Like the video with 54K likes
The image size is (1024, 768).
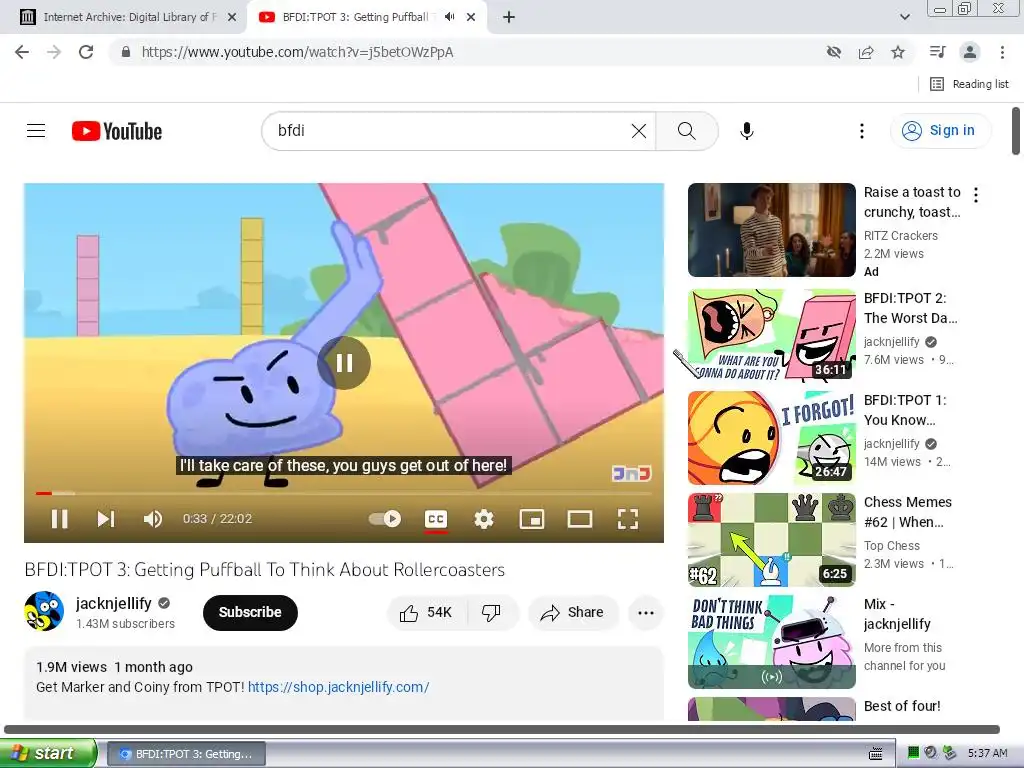tap(426, 613)
